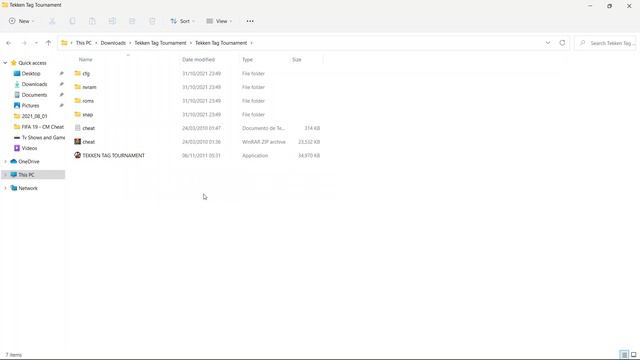Image resolution: width=640 pixels, height=360 pixels.
Task: Sort by Date modified column header
Action: coord(198,60)
